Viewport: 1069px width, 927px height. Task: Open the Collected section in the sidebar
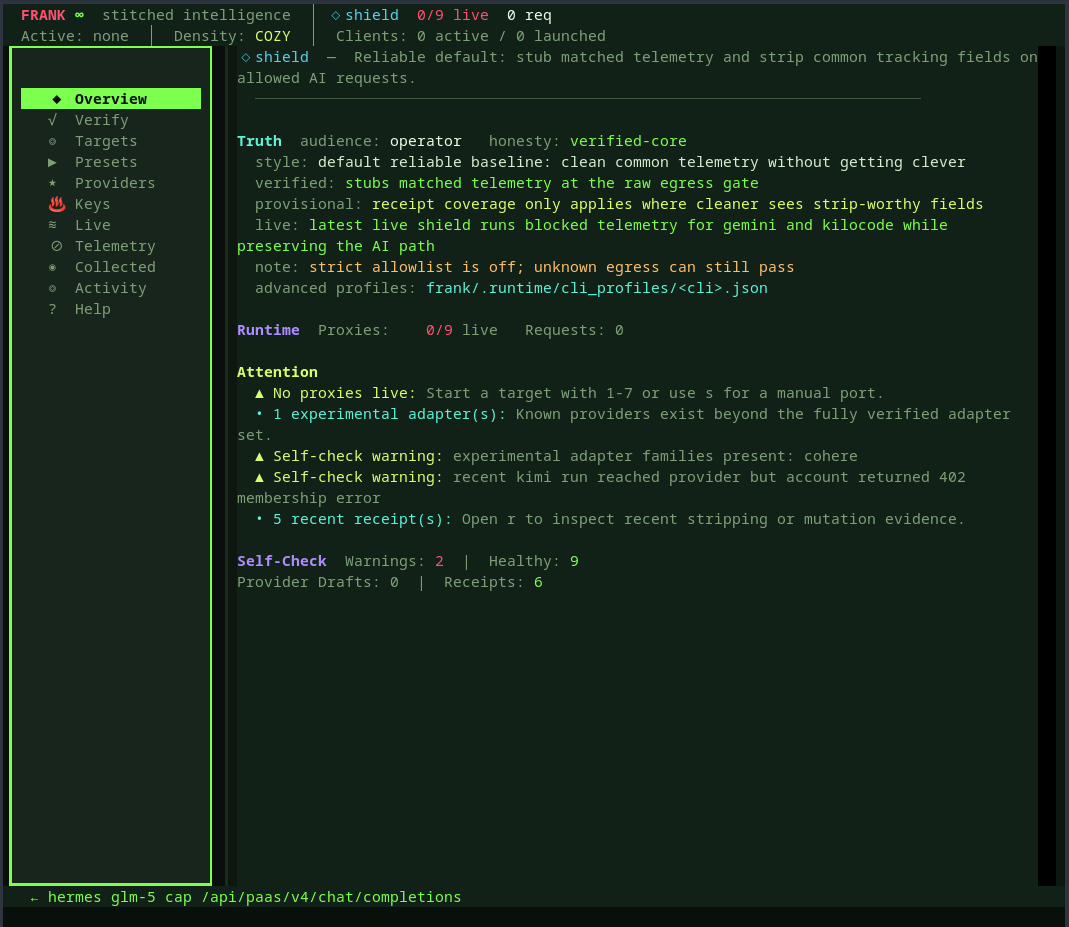(115, 267)
